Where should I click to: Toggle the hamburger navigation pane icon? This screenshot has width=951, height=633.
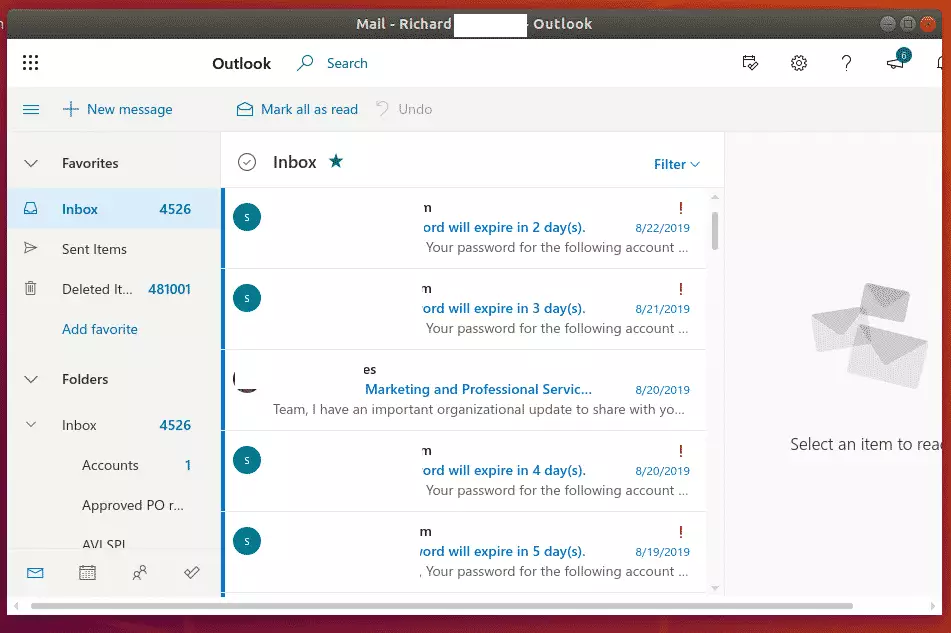(31, 109)
